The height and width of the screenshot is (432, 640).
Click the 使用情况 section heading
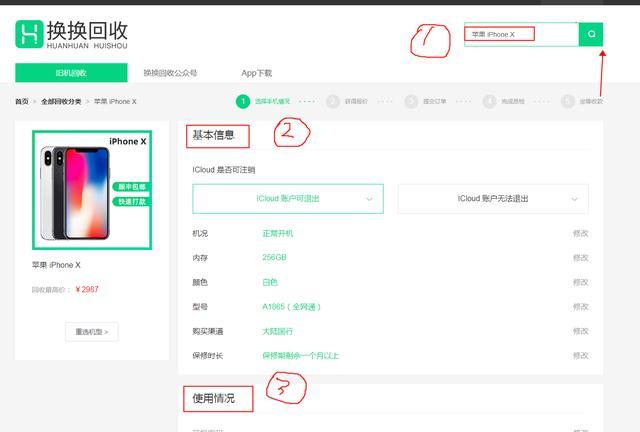213,398
